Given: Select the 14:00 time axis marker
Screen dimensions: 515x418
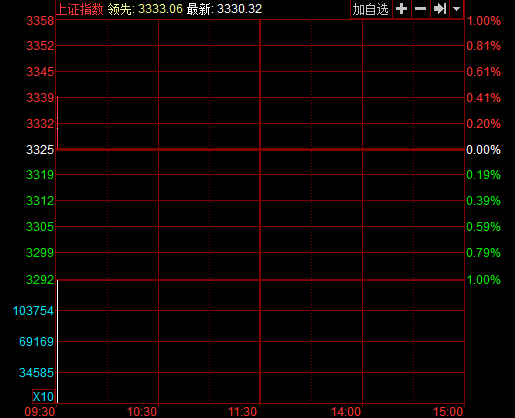Looking at the screenshot, I should point(346,412).
